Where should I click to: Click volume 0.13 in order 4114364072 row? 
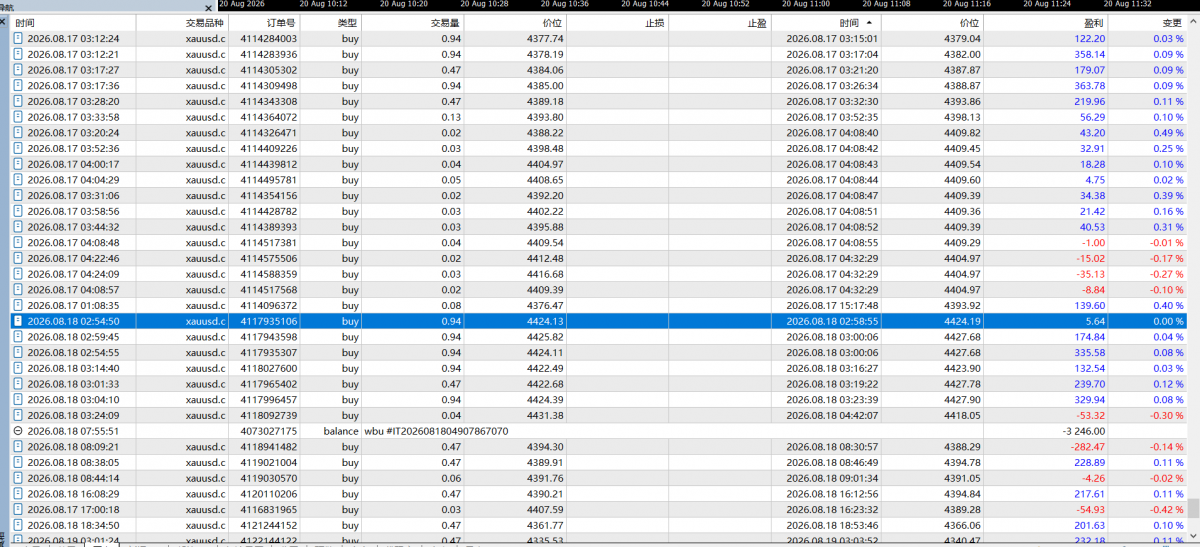pyautogui.click(x=452, y=117)
